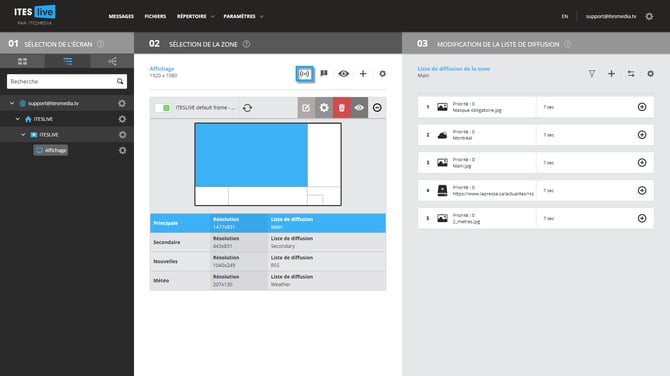670x376 pixels.
Task: Click the search magnifier icon
Action: click(120, 81)
